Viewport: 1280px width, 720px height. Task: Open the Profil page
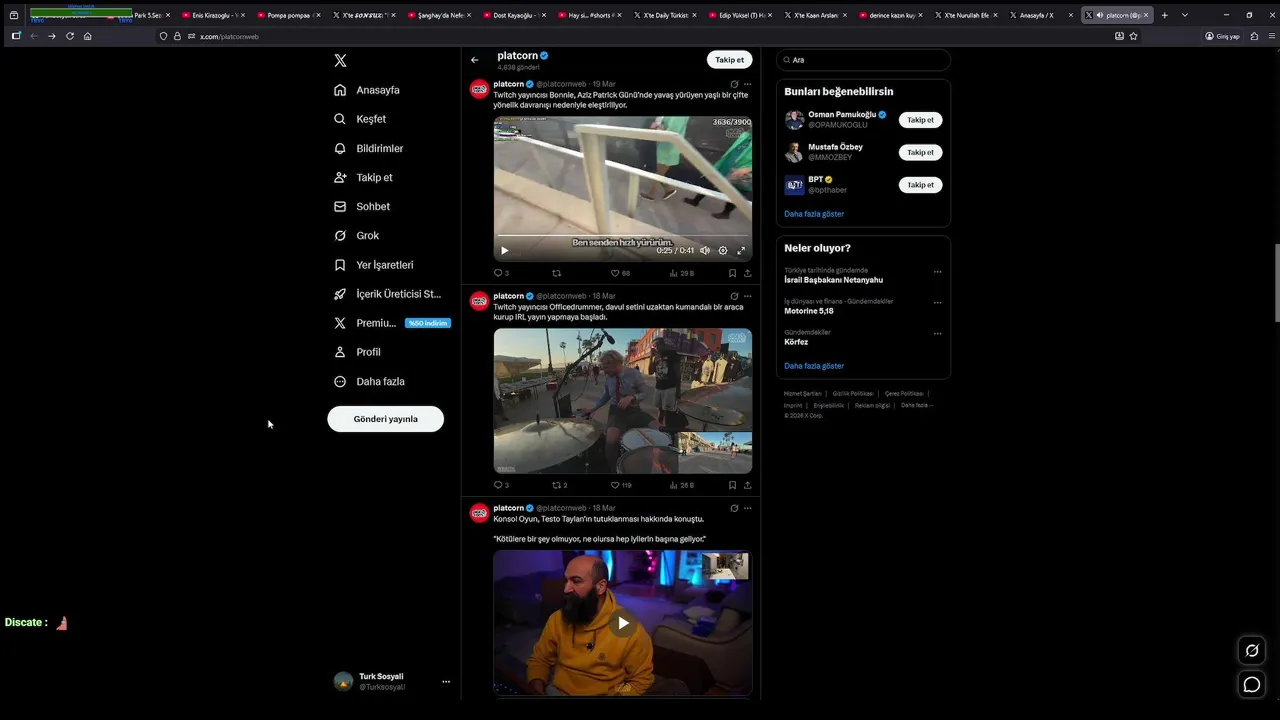pos(357,352)
